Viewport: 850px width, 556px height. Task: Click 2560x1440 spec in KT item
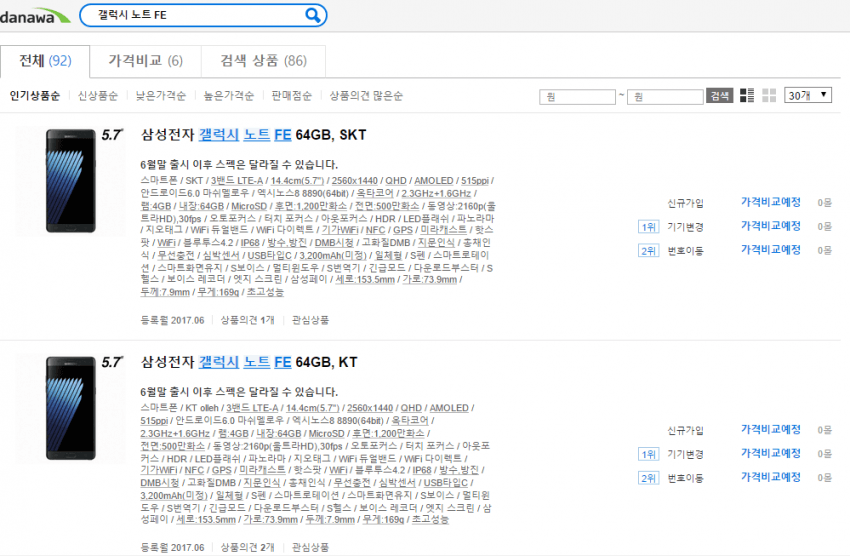370,408
